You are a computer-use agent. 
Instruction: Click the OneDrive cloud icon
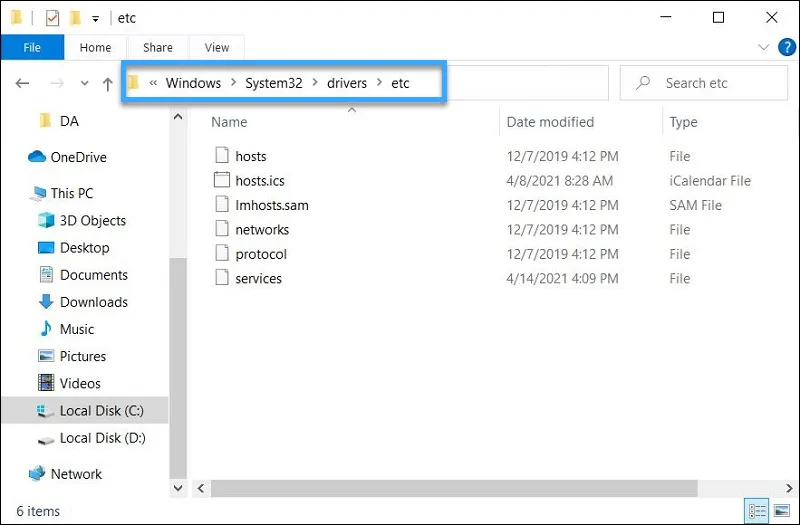tap(37, 157)
